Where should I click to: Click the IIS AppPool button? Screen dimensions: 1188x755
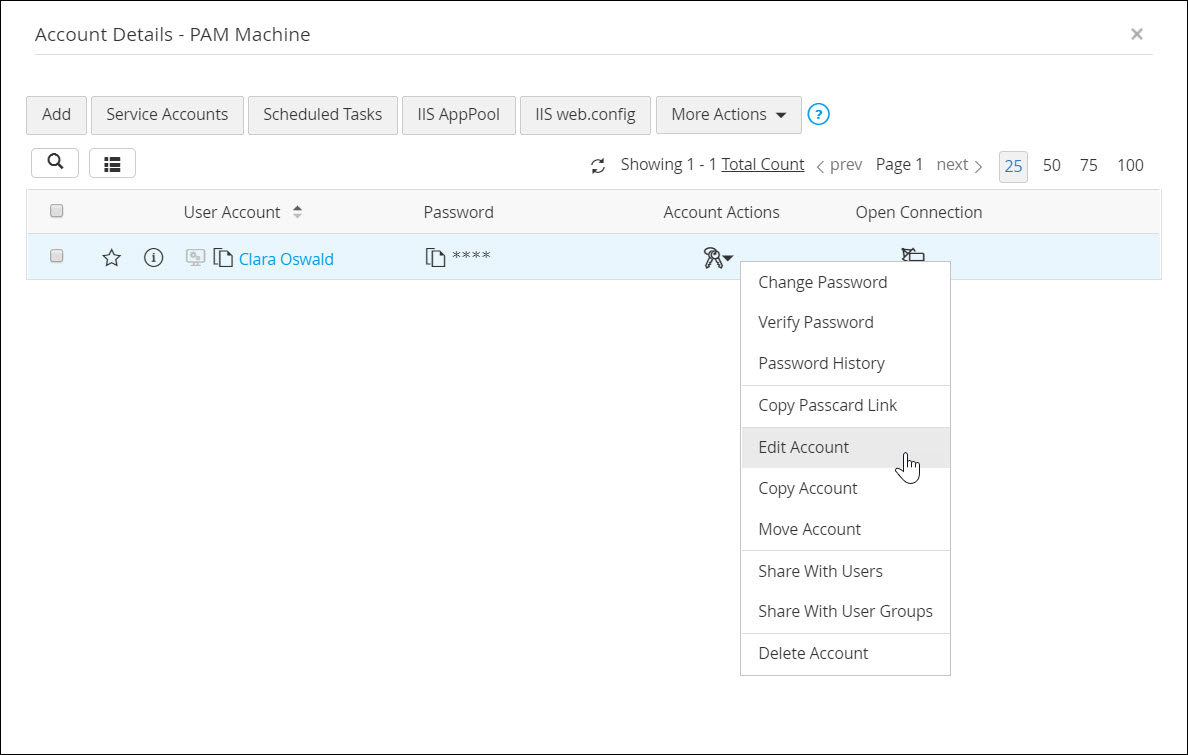458,114
